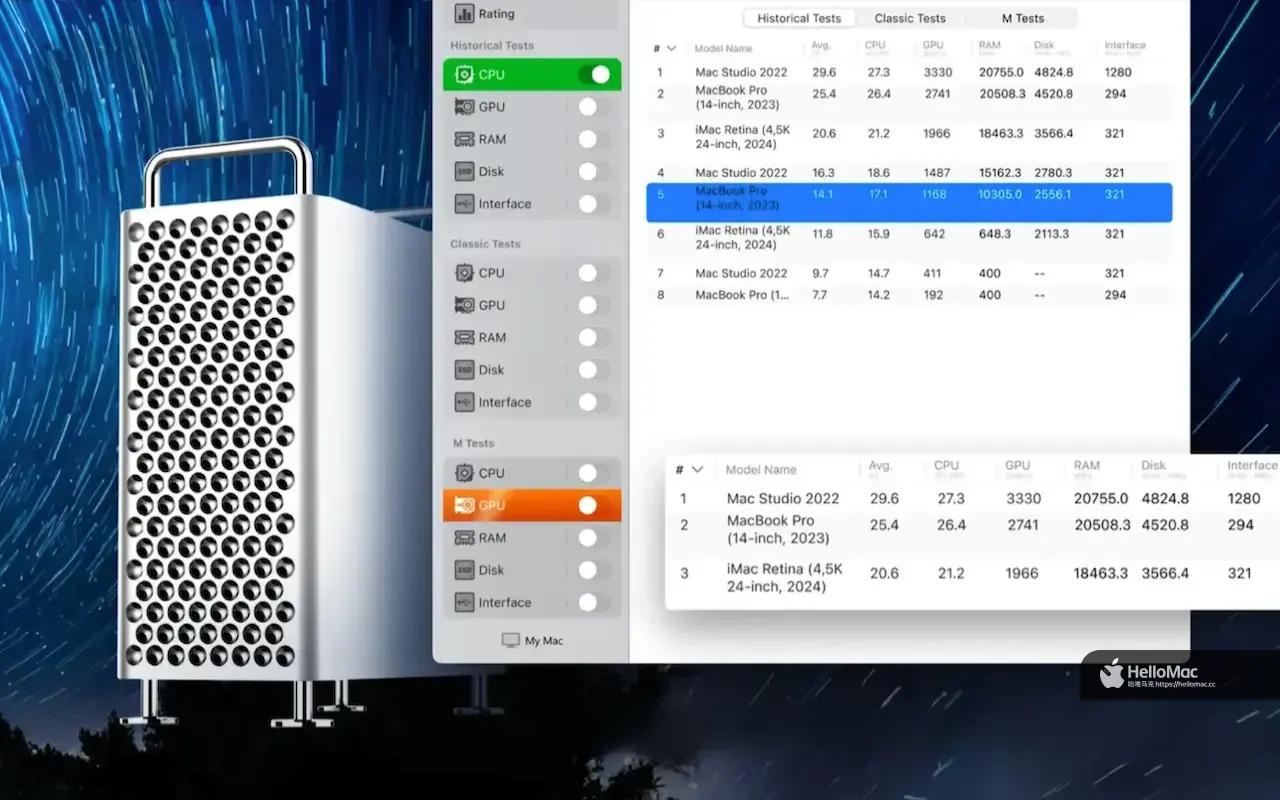
Task: Toggle the Classic Tests RAM switch
Action: point(594,337)
